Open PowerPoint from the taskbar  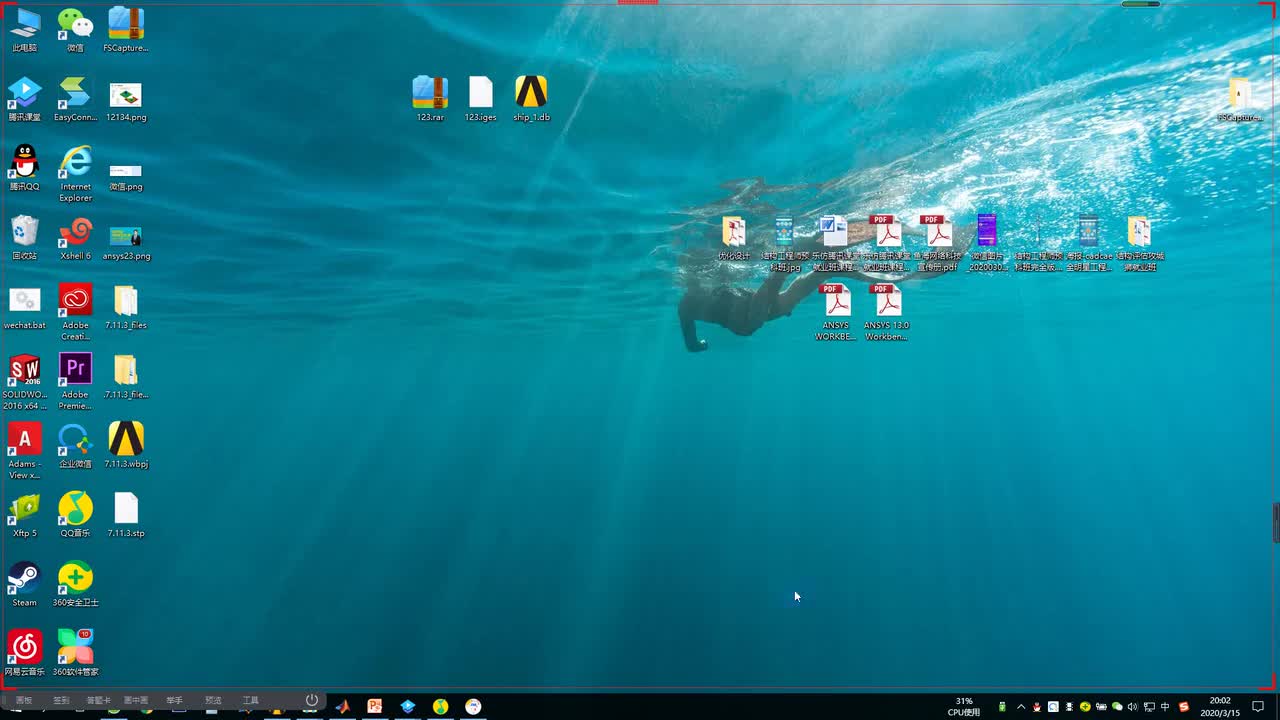click(x=375, y=706)
